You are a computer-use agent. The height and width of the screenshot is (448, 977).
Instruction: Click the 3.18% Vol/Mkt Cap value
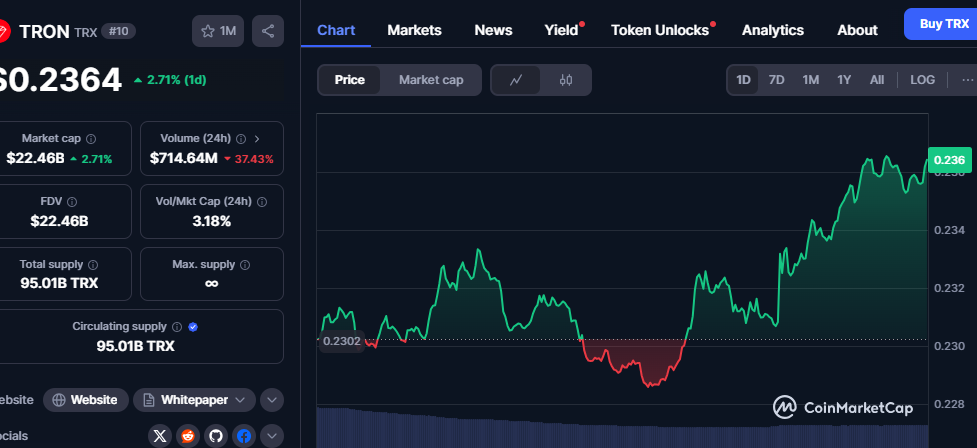(x=212, y=221)
